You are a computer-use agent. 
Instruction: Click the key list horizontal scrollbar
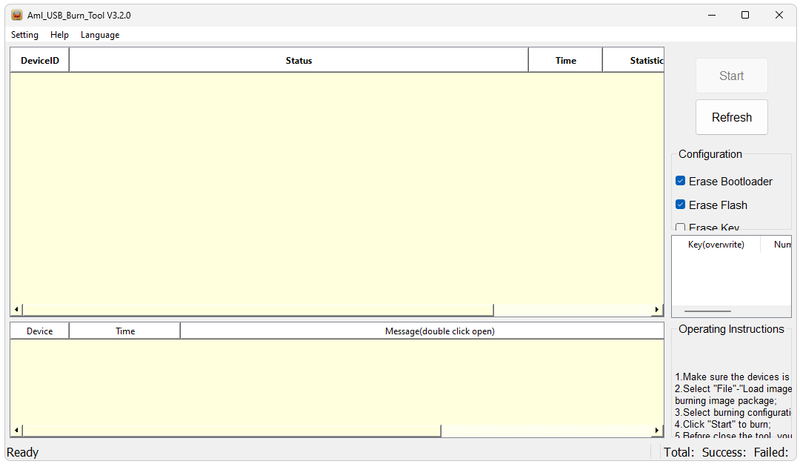coord(708,311)
